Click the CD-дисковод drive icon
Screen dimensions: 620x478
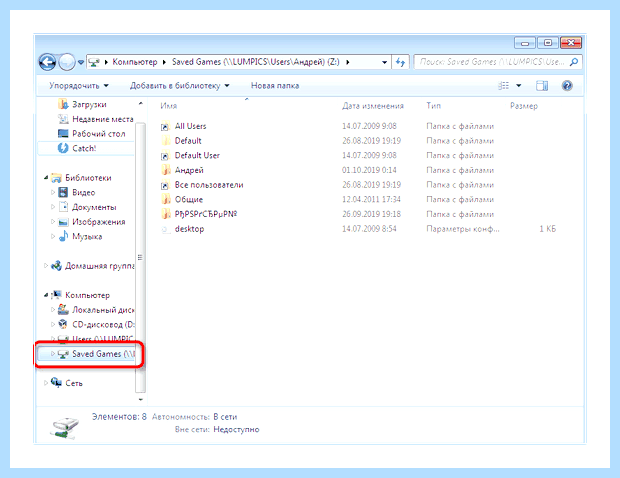click(63, 325)
